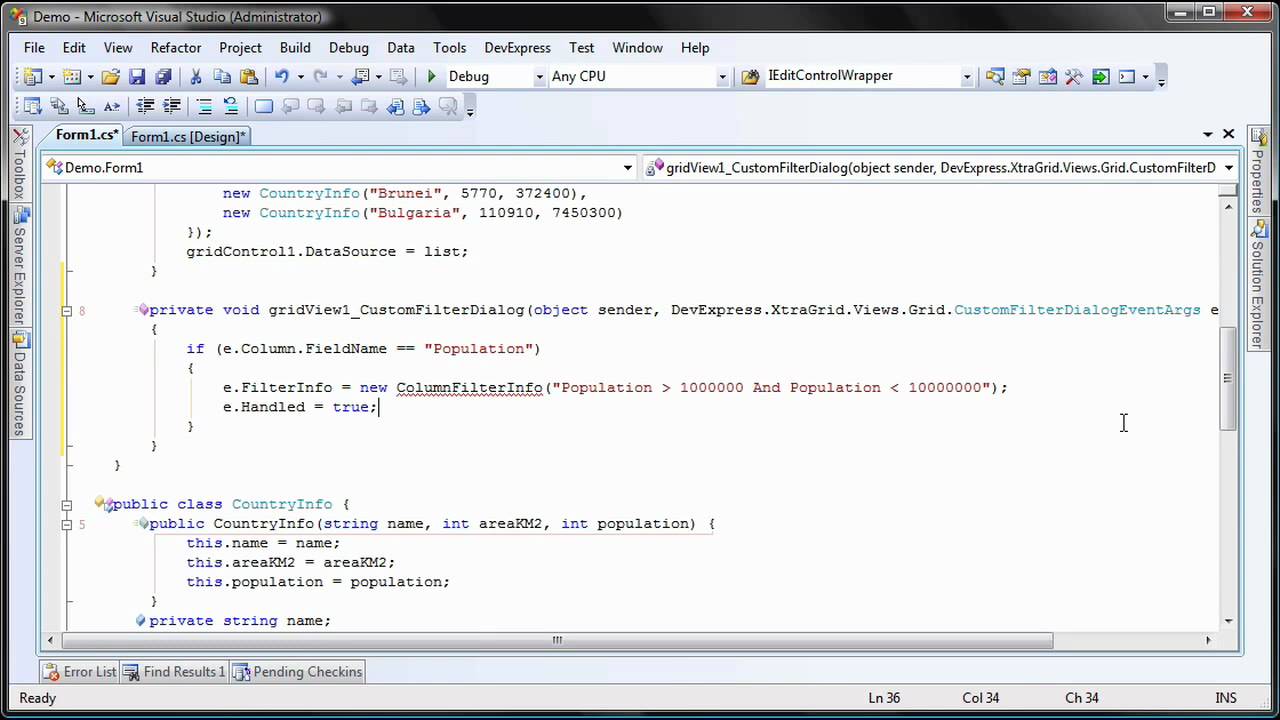Undo the last edit with the Undo icon
This screenshot has width=1280, height=720.
pos(281,76)
